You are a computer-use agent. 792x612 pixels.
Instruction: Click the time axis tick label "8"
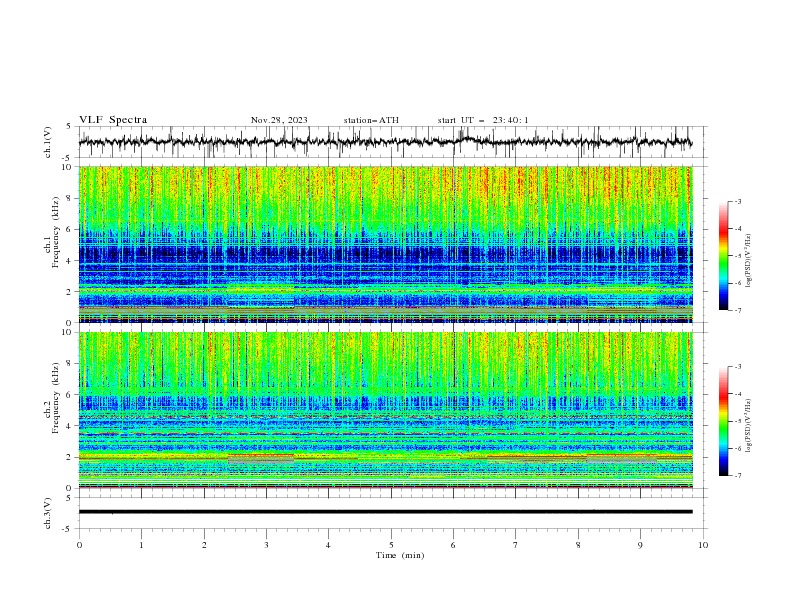coord(578,545)
